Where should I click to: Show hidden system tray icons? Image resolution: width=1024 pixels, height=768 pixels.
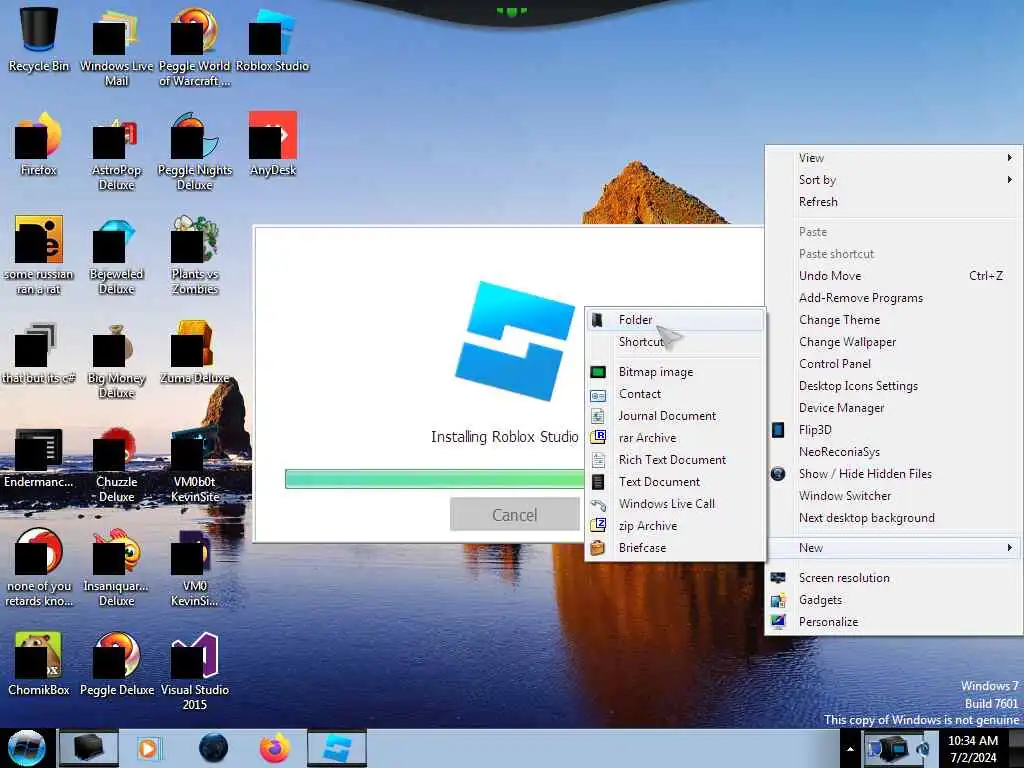[x=850, y=749]
